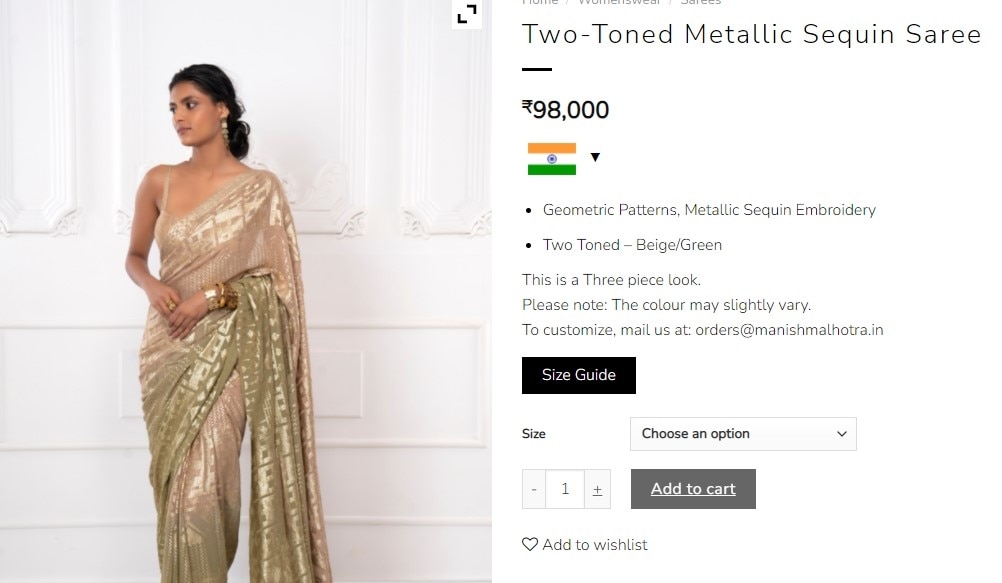The height and width of the screenshot is (583, 1002).
Task: Open the Size 'Choose an option' dropdown
Action: click(x=742, y=434)
